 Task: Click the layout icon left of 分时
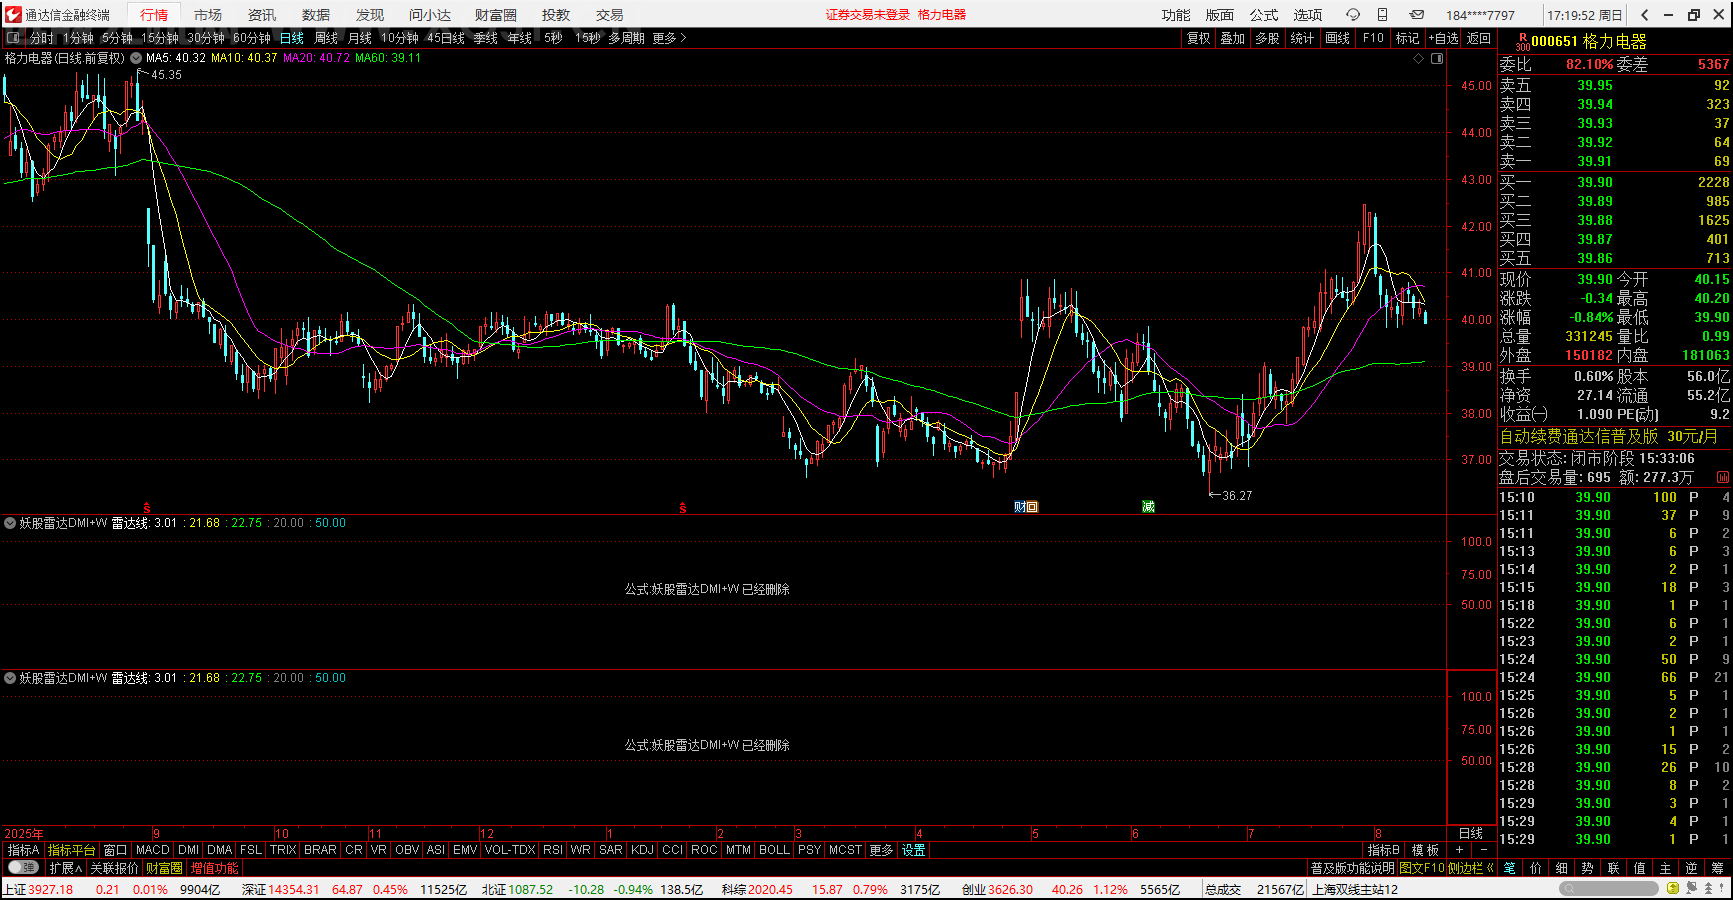tap(13, 38)
